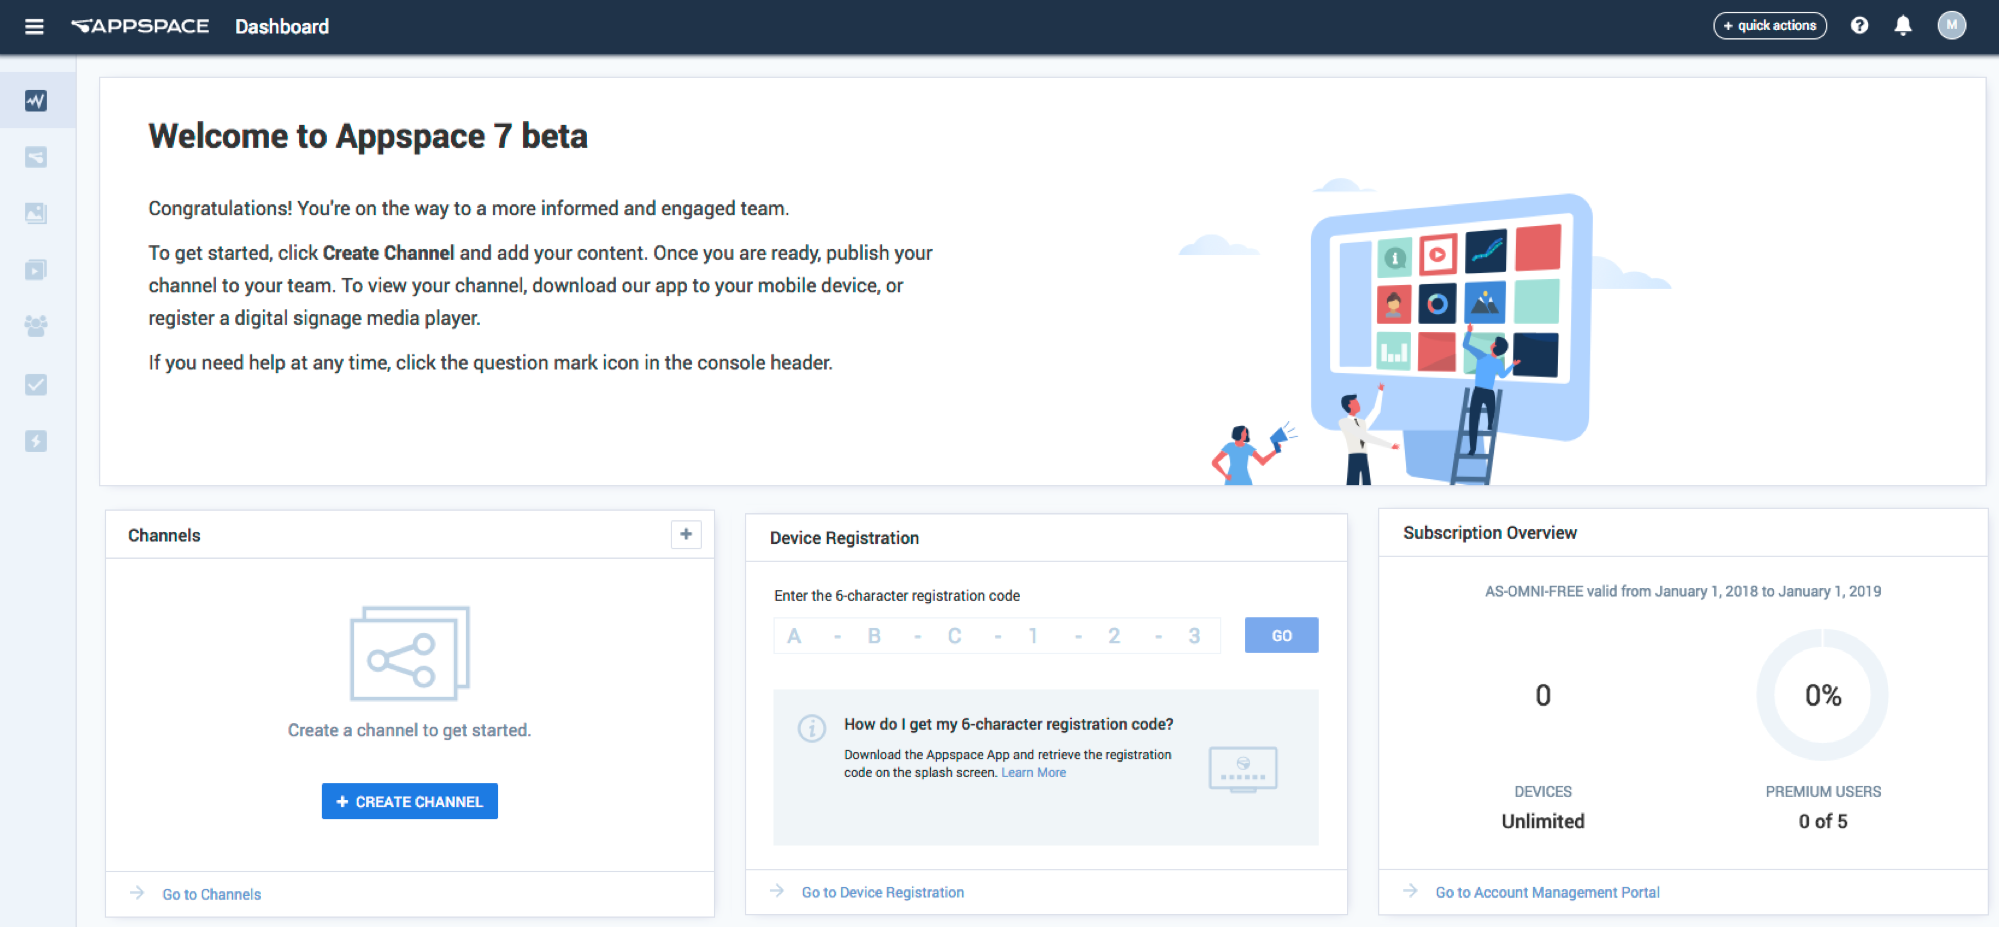
Task: Select the Dashboard sidebar icon
Action: tap(36, 101)
